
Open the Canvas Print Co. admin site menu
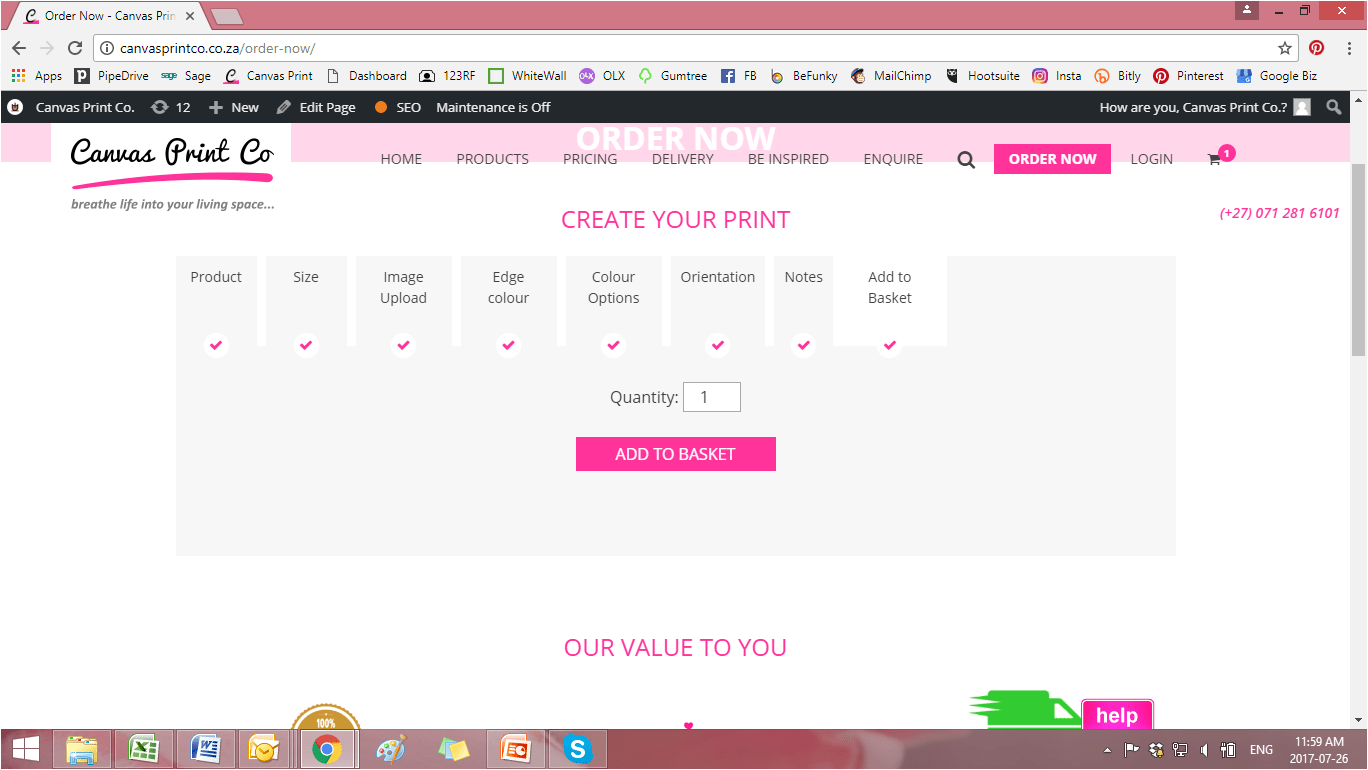pos(85,107)
